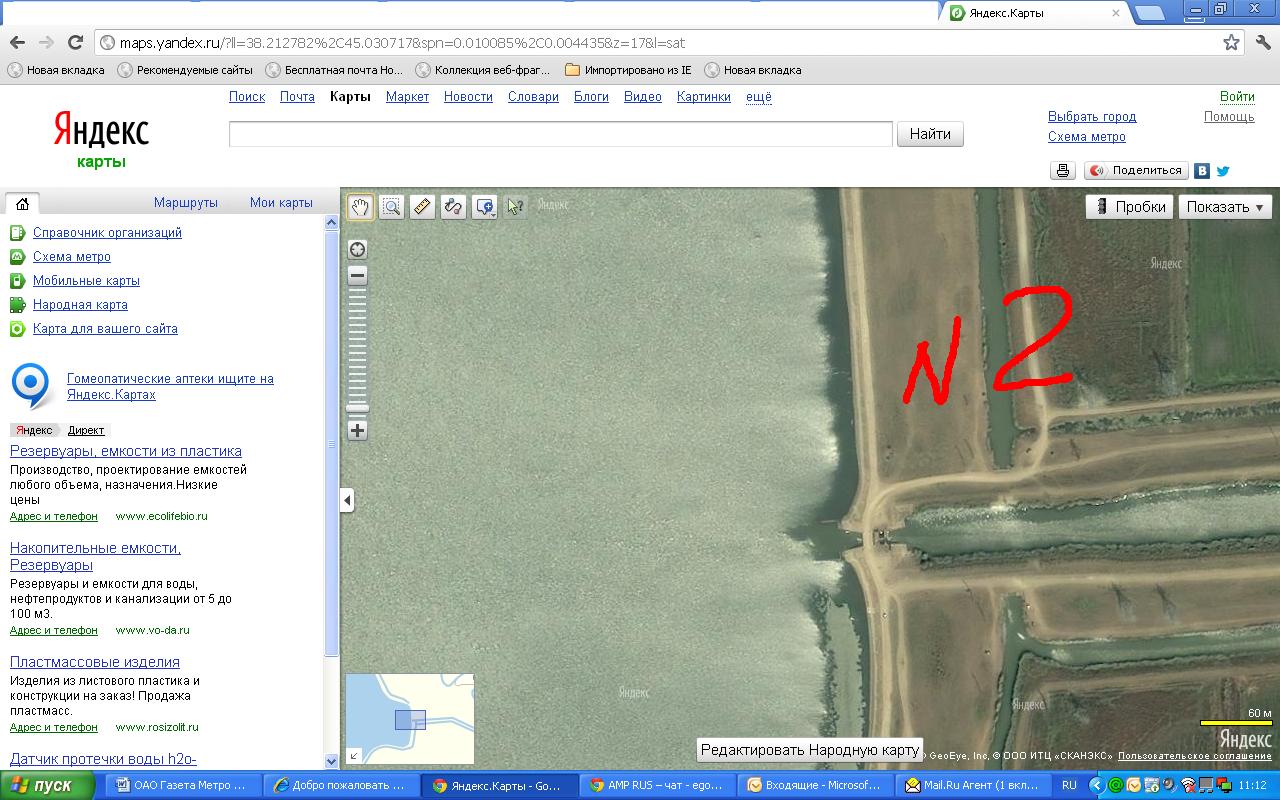Image resolution: width=1280 pixels, height=800 pixels.
Task: Collapse the left sidebar panel arrow
Action: click(x=347, y=500)
